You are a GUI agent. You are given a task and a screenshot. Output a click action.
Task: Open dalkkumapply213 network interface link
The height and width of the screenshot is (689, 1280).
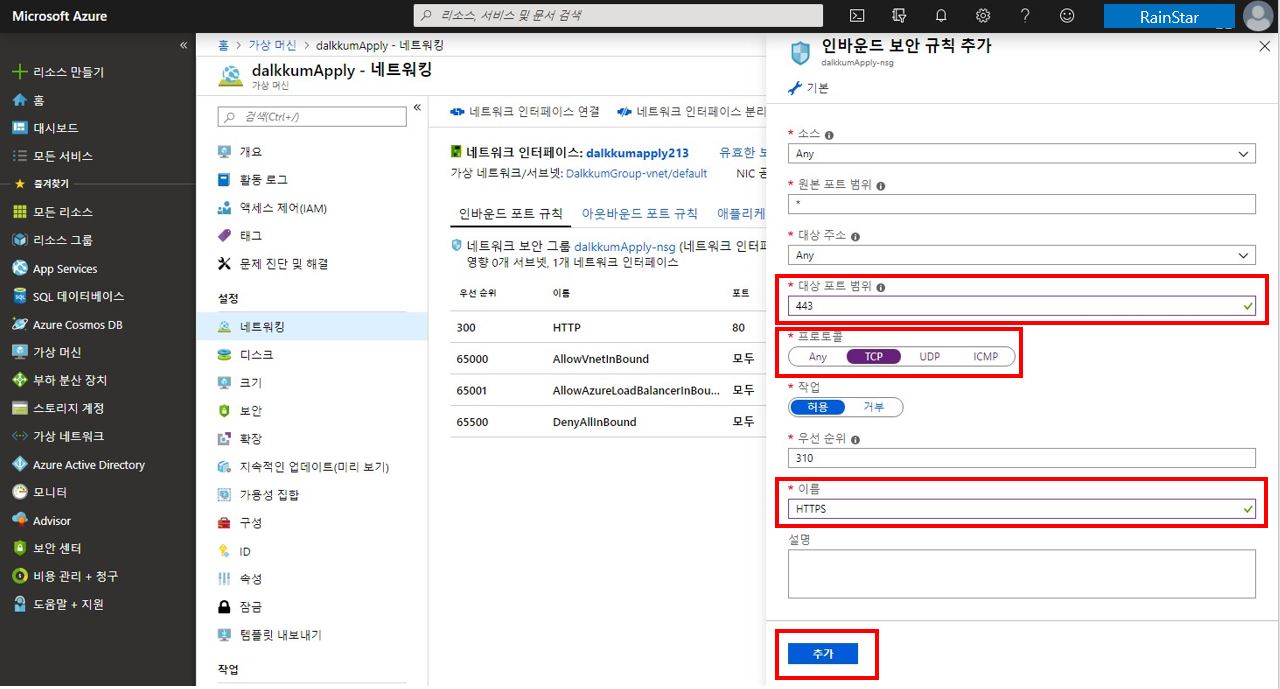[637, 153]
